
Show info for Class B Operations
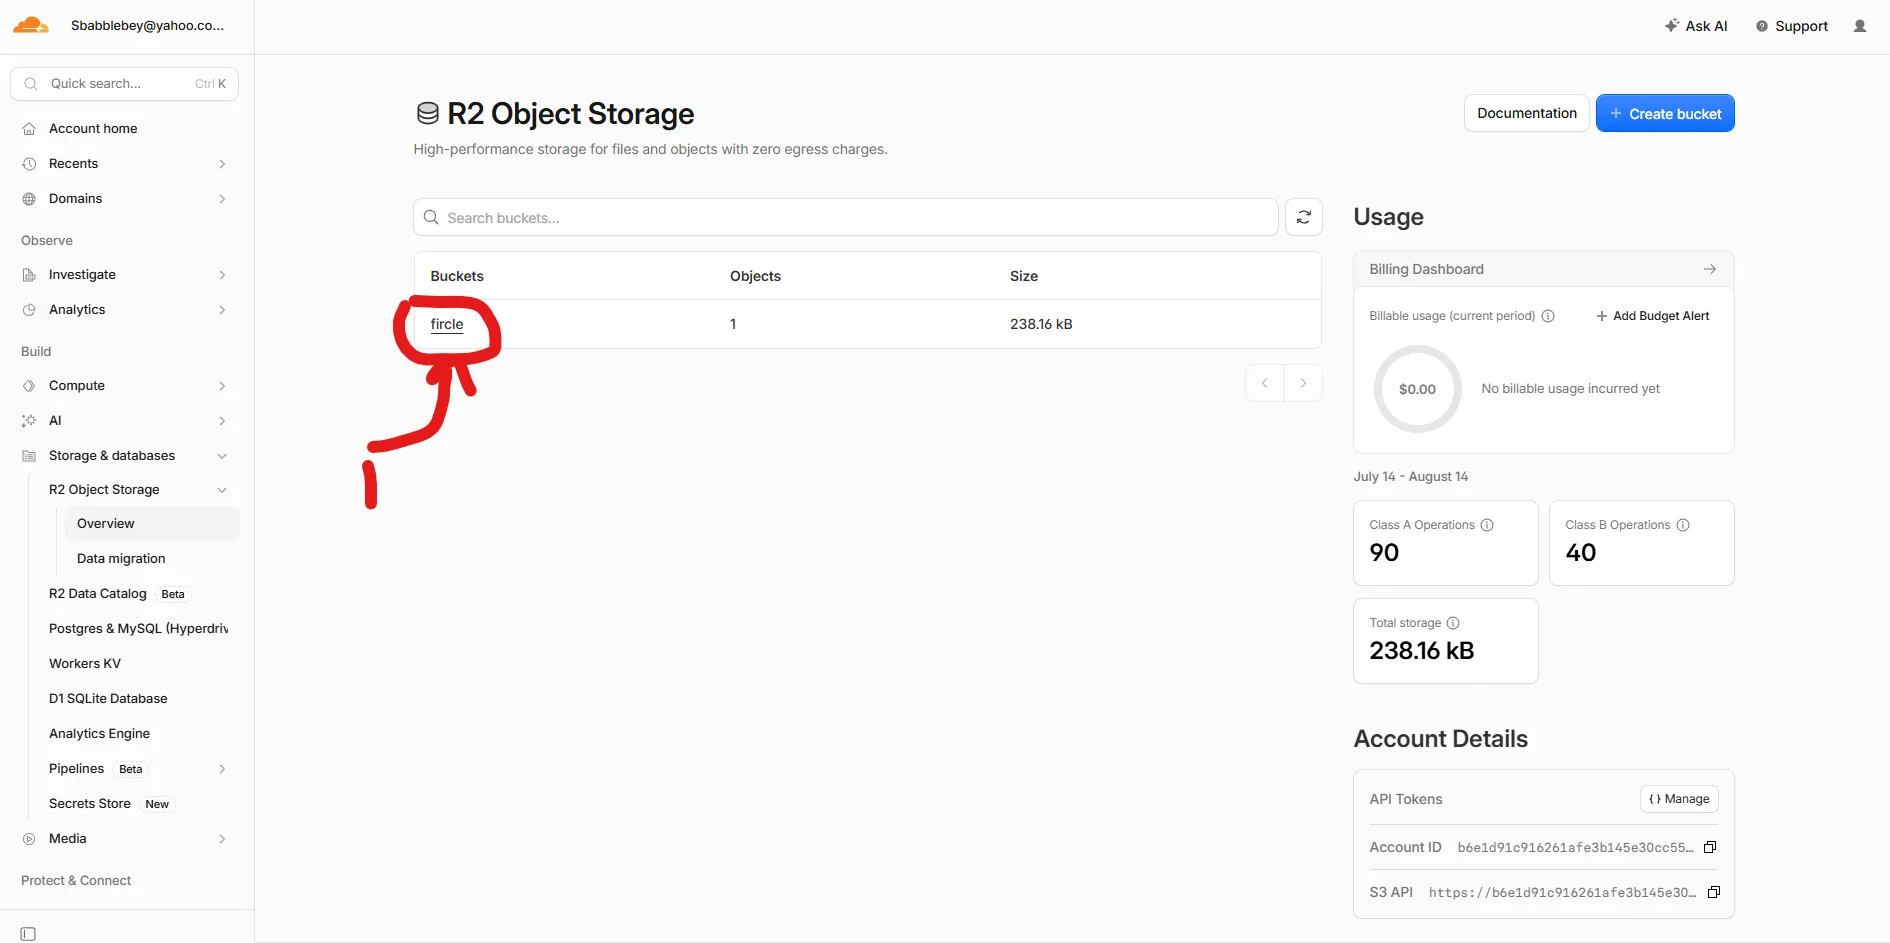point(1683,525)
